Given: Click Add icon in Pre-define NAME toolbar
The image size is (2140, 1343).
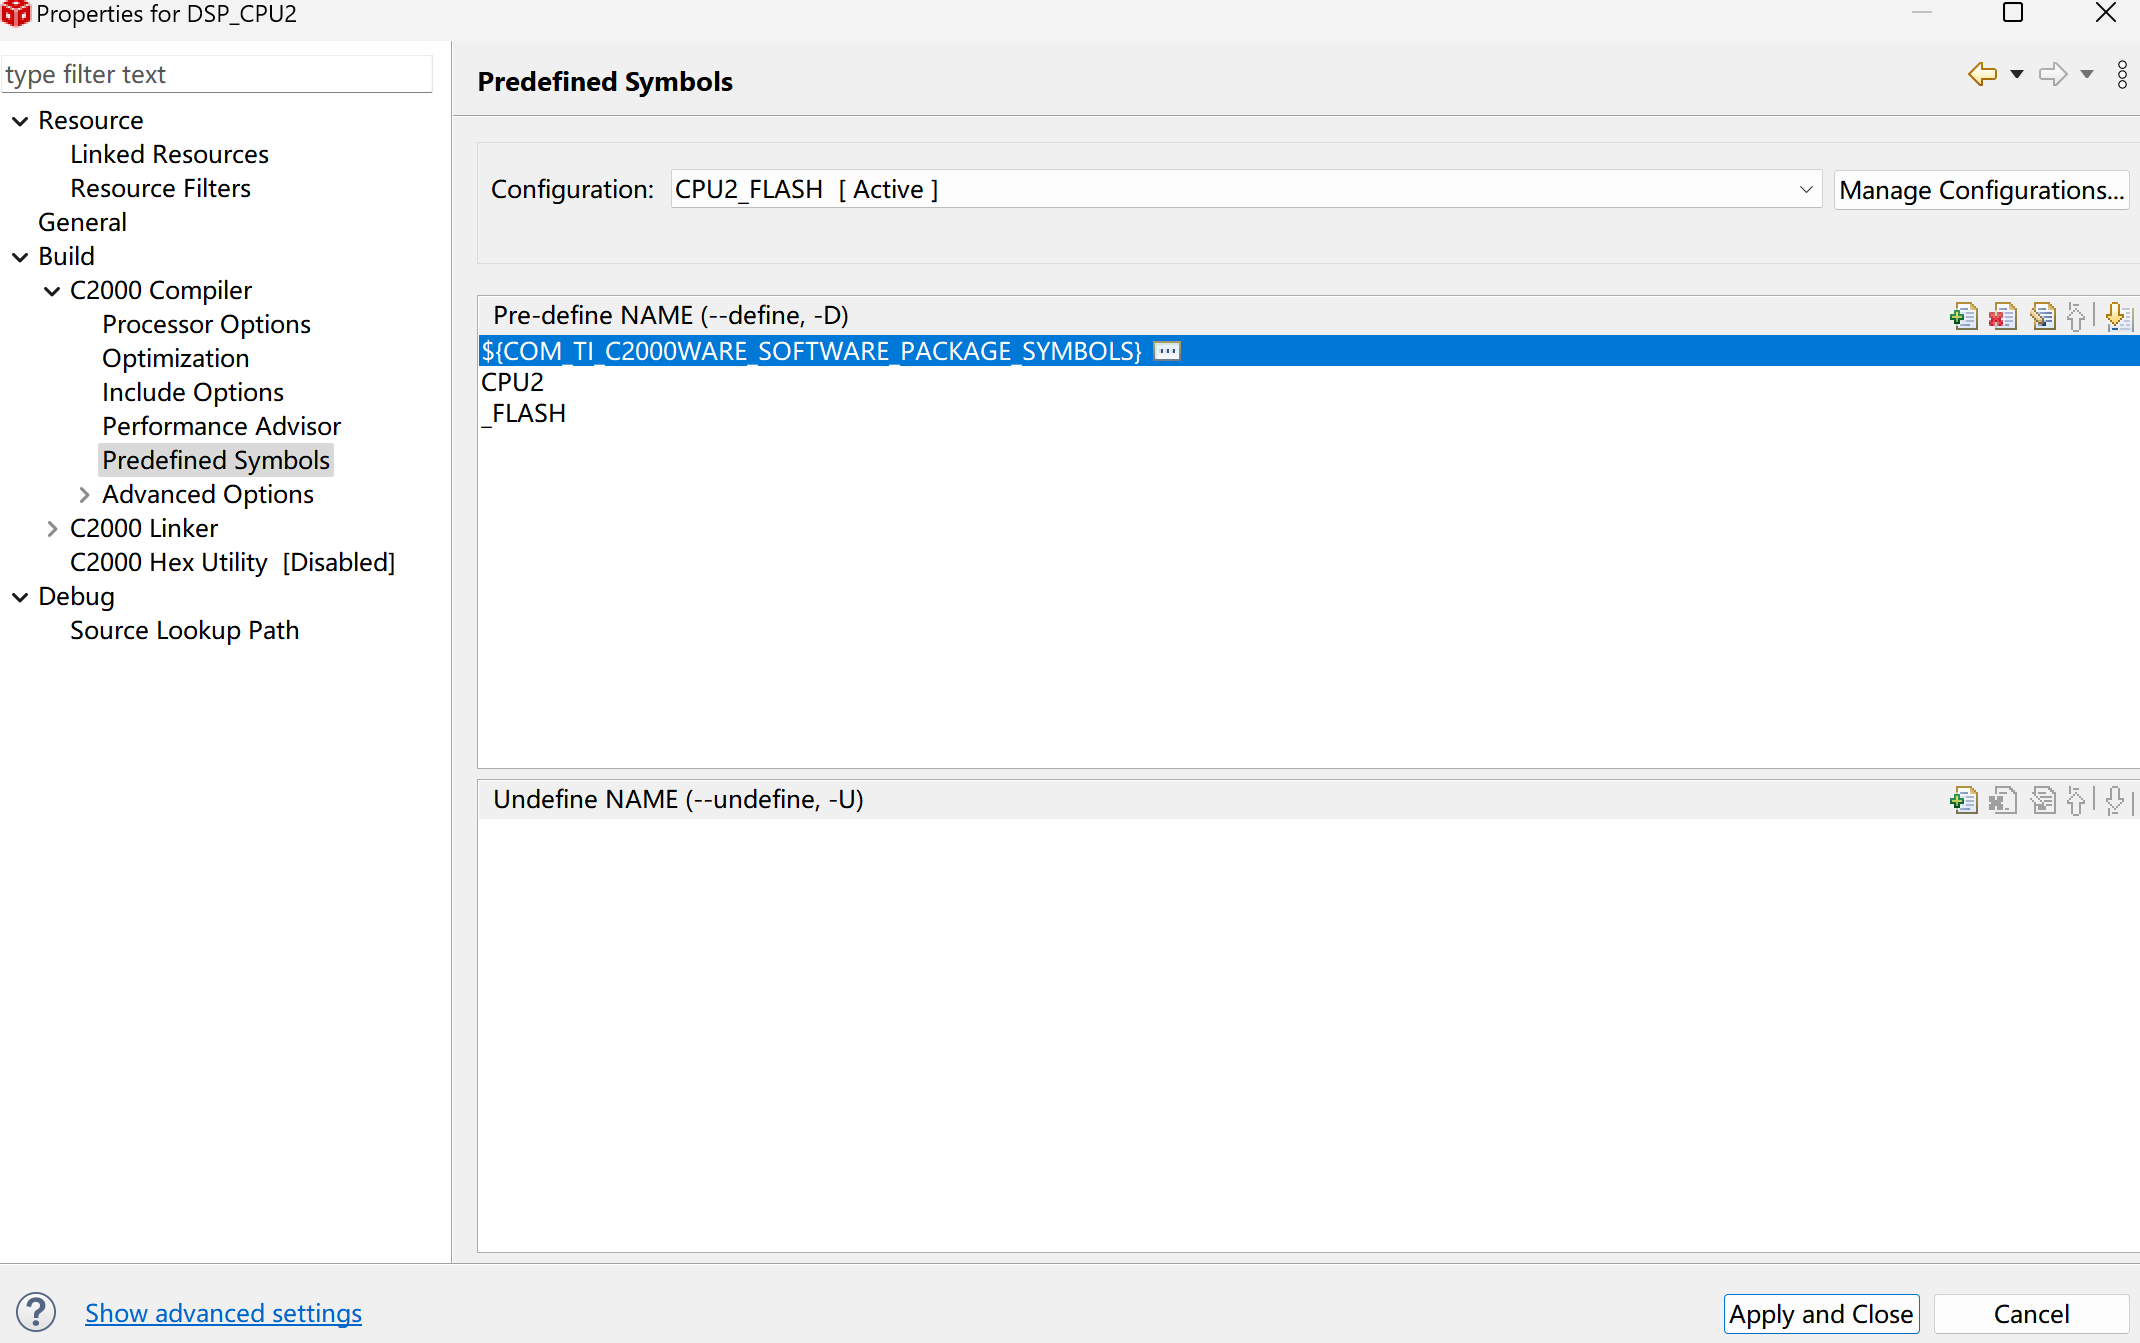Looking at the screenshot, I should tap(1963, 317).
